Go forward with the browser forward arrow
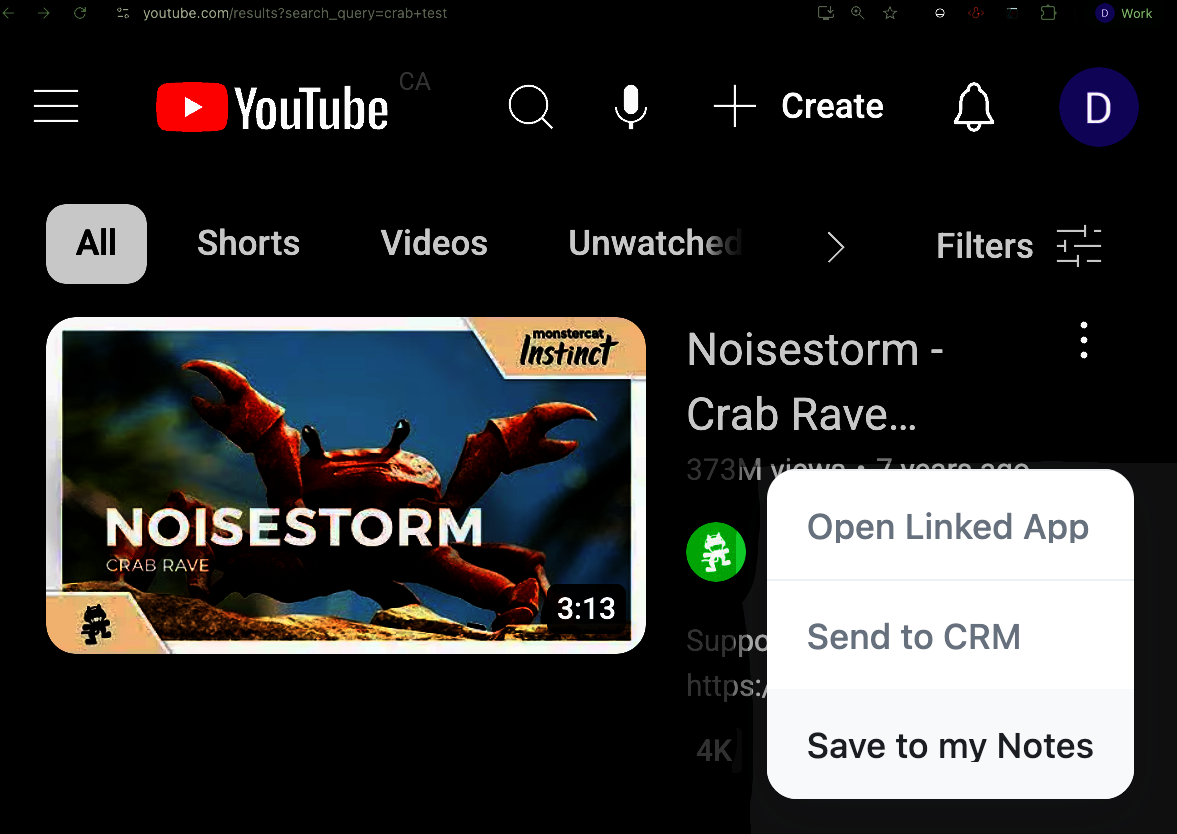The image size is (1177, 834). [44, 13]
